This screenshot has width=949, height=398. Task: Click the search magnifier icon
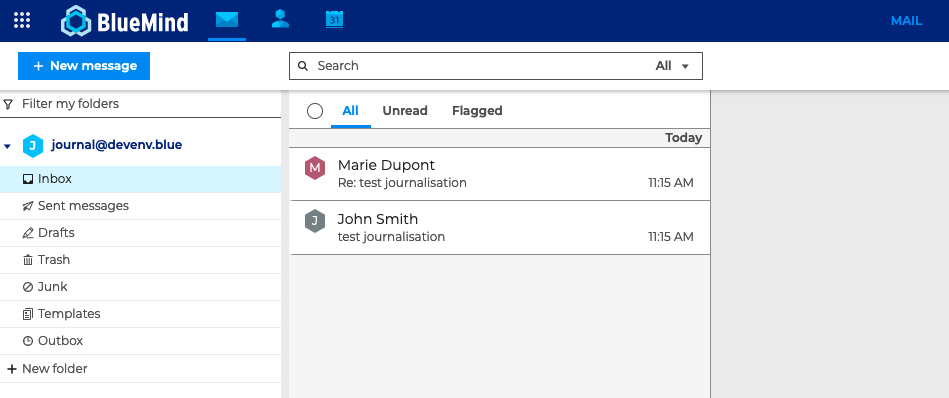tap(303, 66)
